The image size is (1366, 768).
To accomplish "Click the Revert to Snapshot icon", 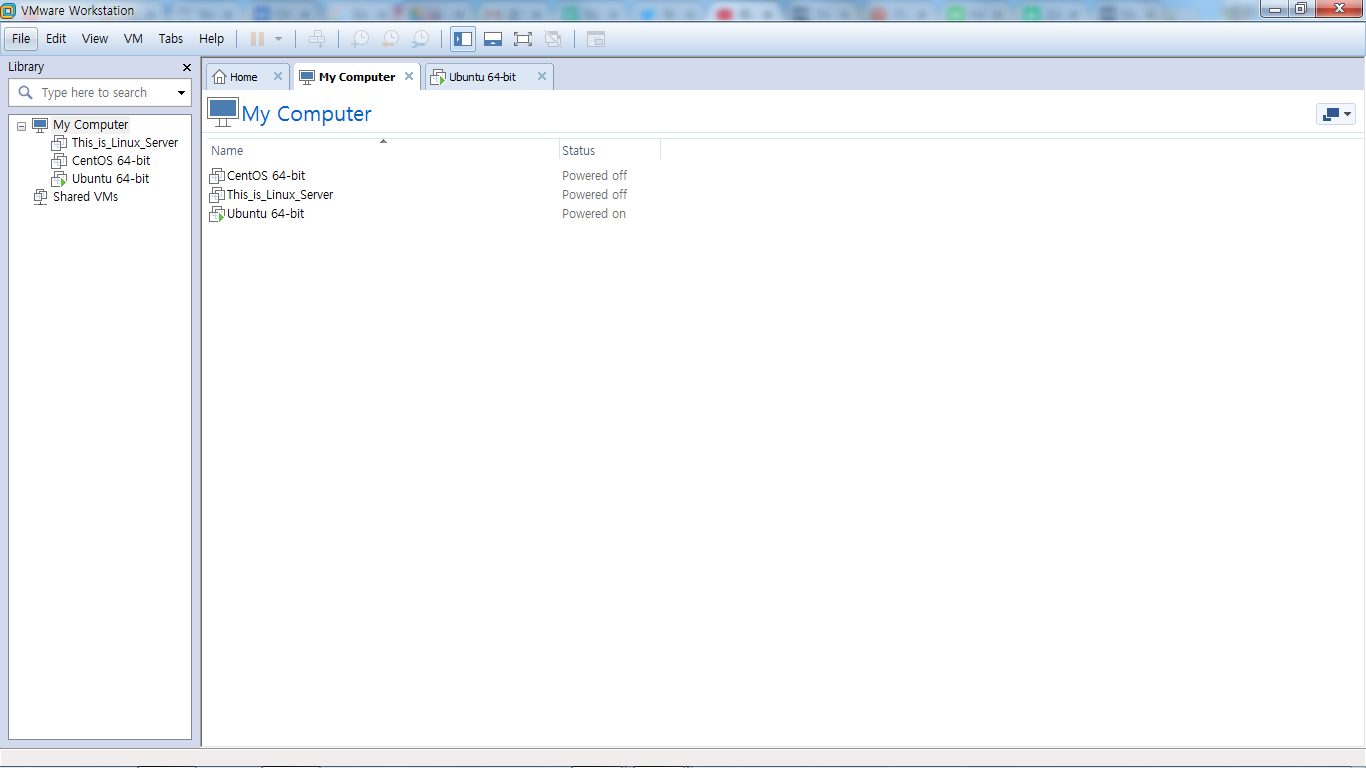I will tap(390, 39).
